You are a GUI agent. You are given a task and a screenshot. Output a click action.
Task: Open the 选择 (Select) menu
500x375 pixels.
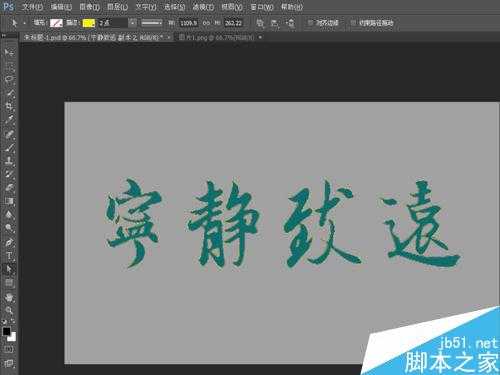point(174,7)
